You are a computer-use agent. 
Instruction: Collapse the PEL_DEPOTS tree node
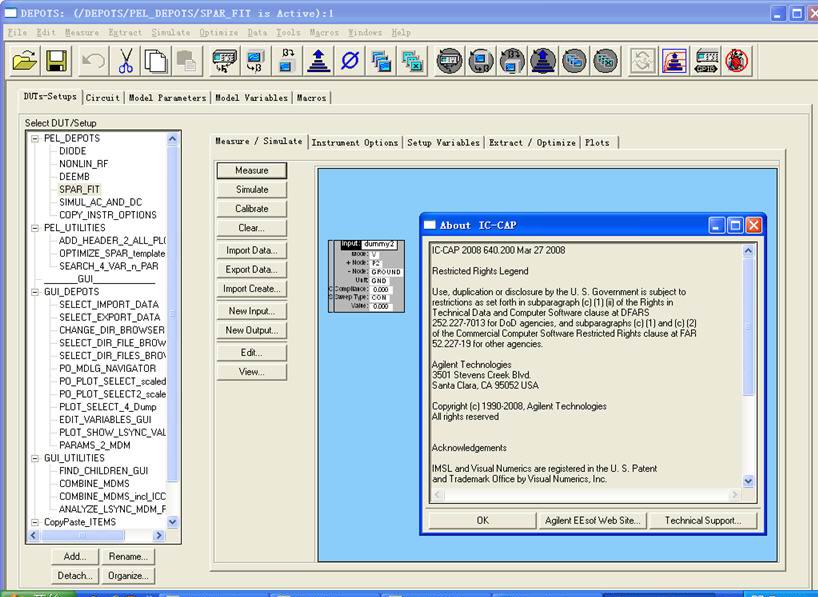pos(35,138)
